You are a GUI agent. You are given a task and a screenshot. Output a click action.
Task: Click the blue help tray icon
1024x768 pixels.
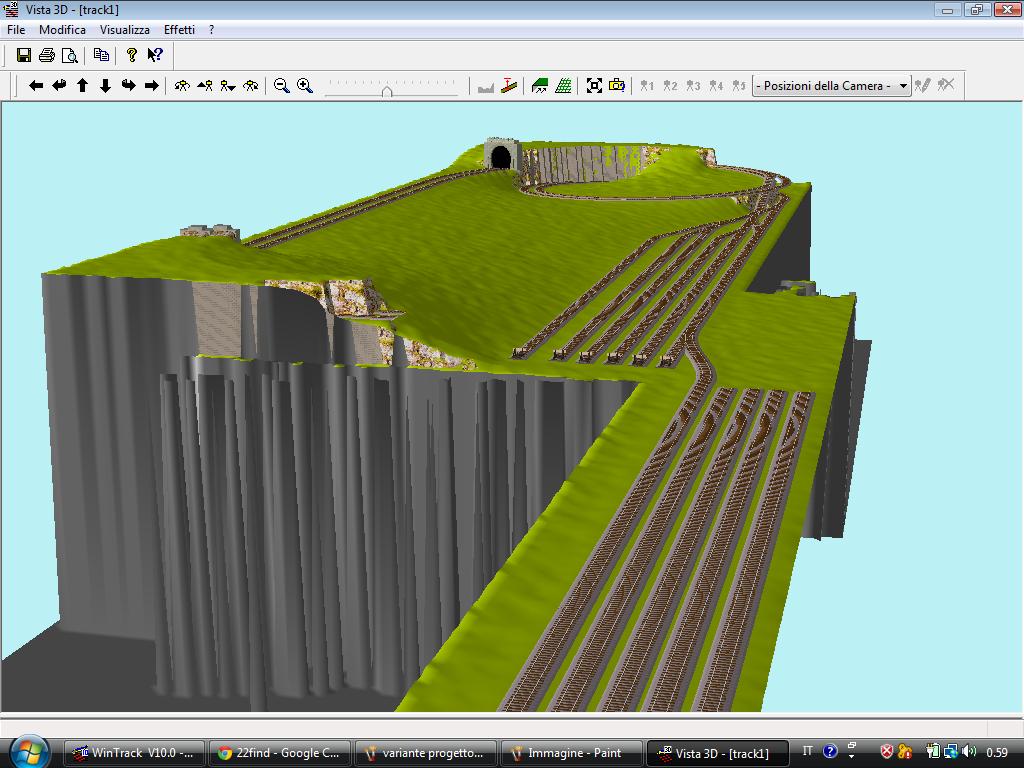point(829,752)
